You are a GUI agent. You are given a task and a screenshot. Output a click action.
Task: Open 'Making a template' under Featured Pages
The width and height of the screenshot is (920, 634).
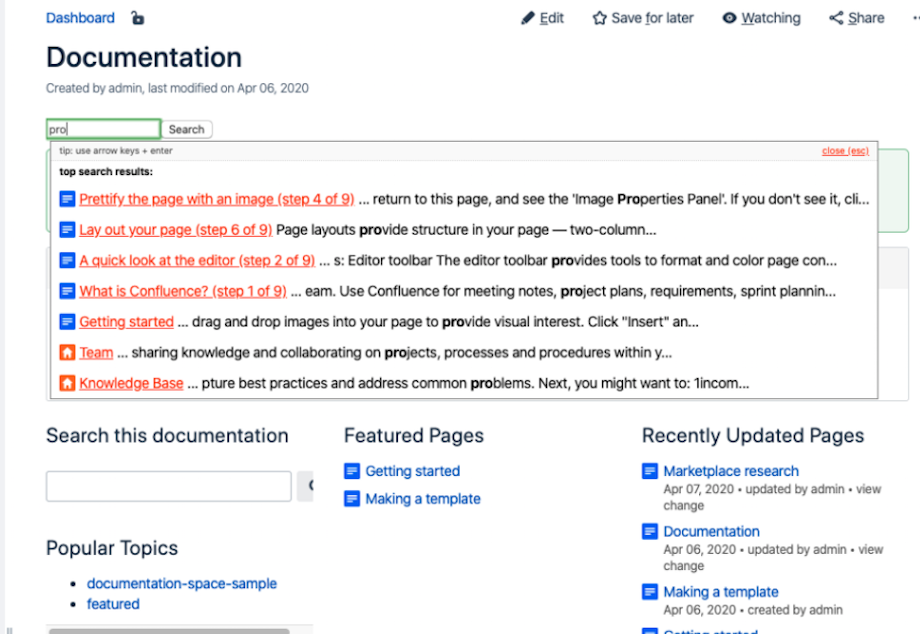point(422,499)
